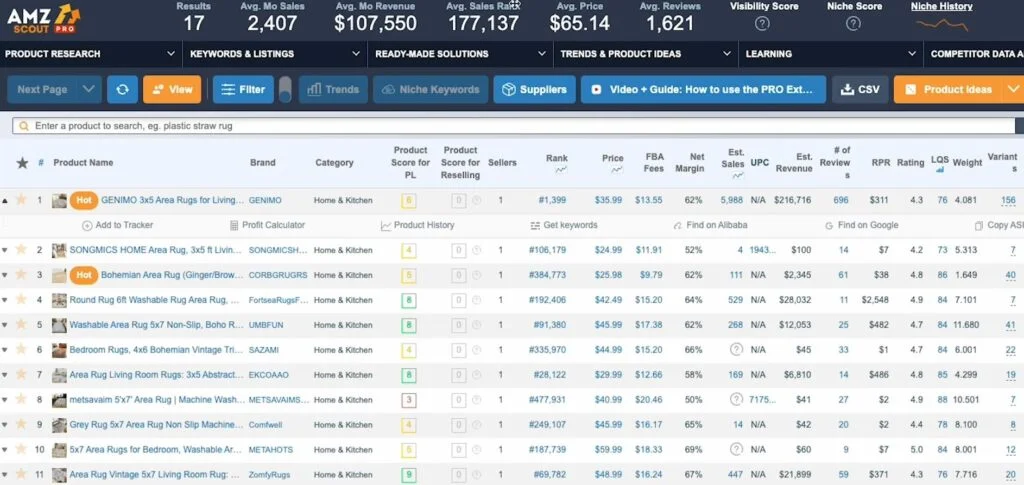Star the Washable Area Rug 5x7 UMBFUN row
Viewport: 1024px width, 485px height.
pos(21,324)
